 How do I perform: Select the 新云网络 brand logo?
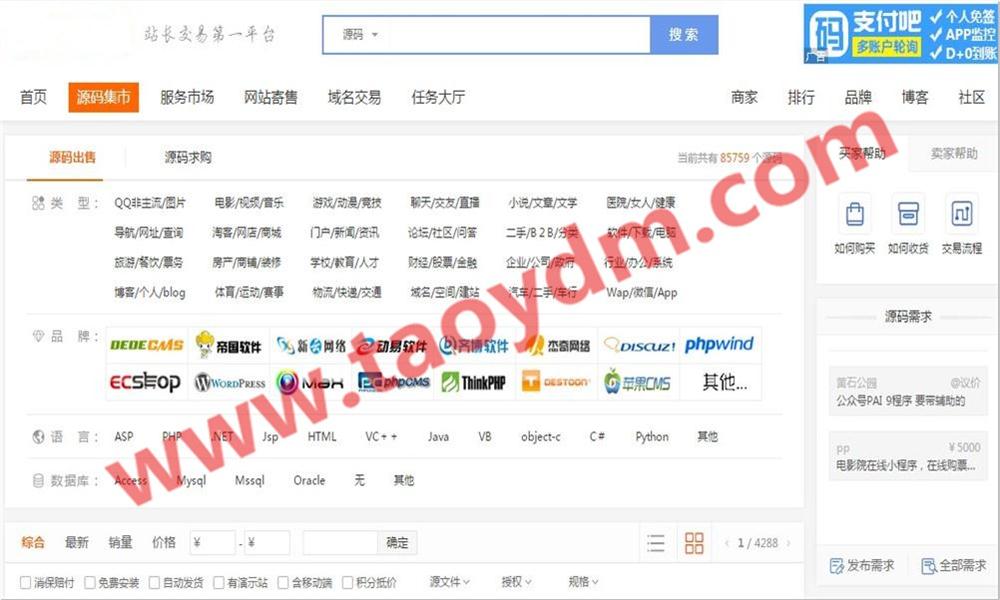(311, 345)
